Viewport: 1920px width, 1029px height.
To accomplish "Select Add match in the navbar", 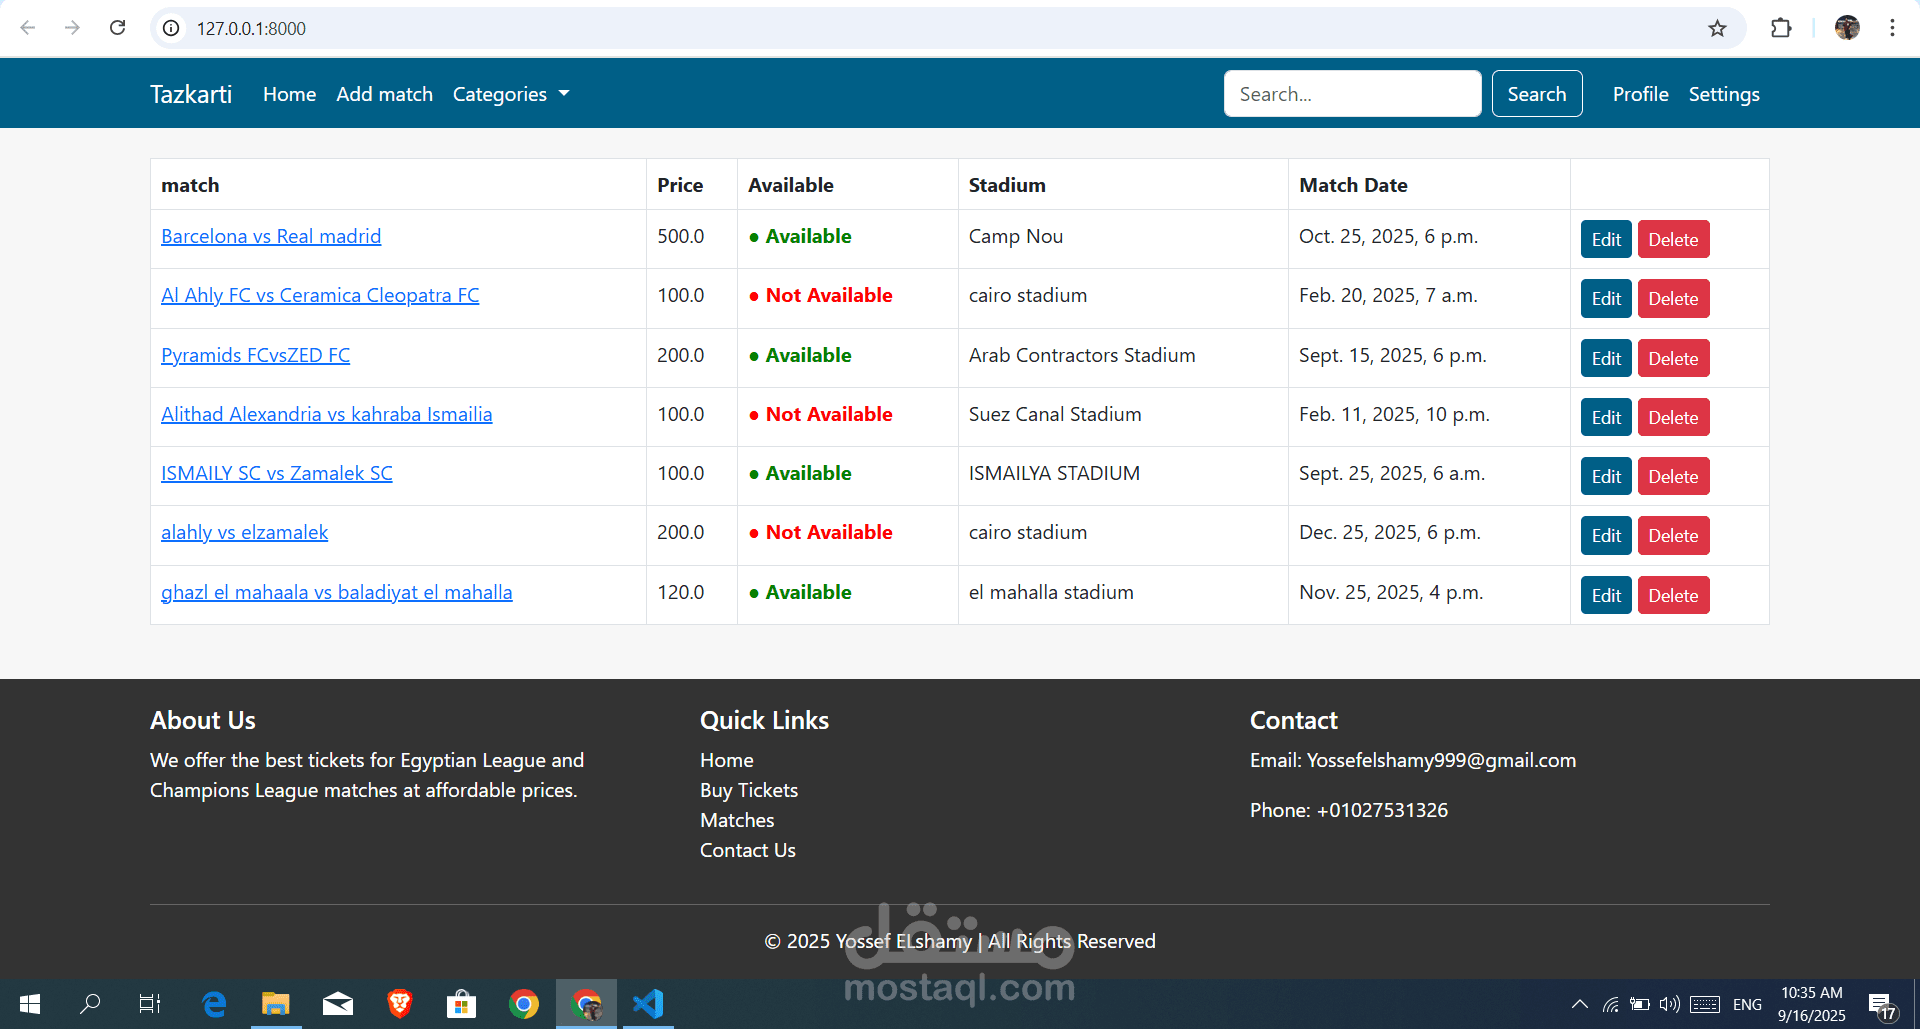I will [384, 93].
